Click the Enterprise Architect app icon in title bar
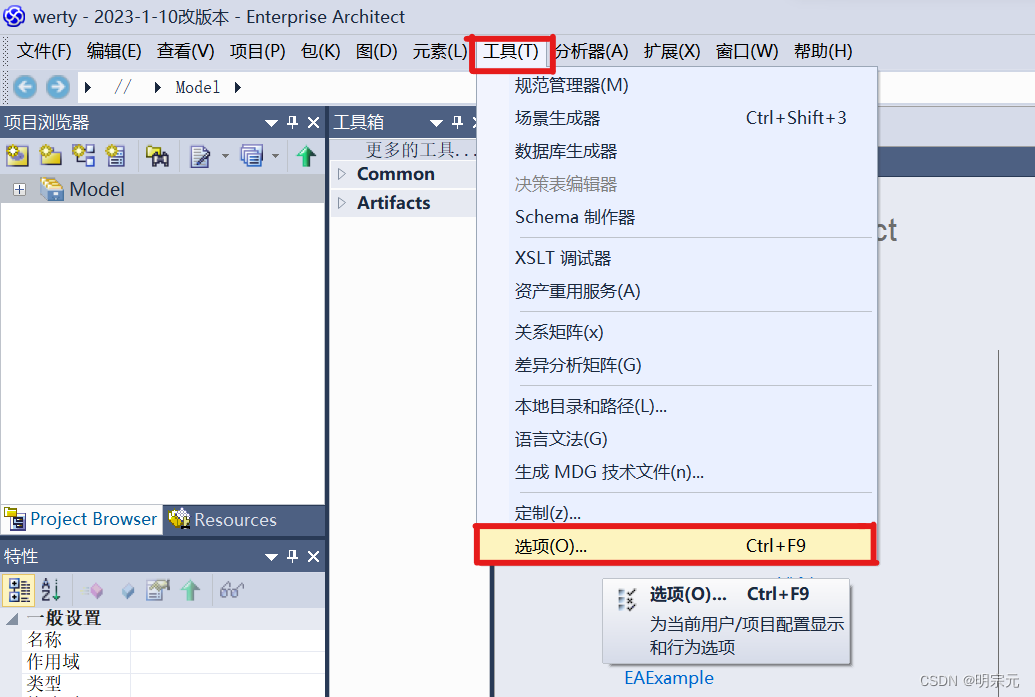This screenshot has width=1035, height=697. 14,16
